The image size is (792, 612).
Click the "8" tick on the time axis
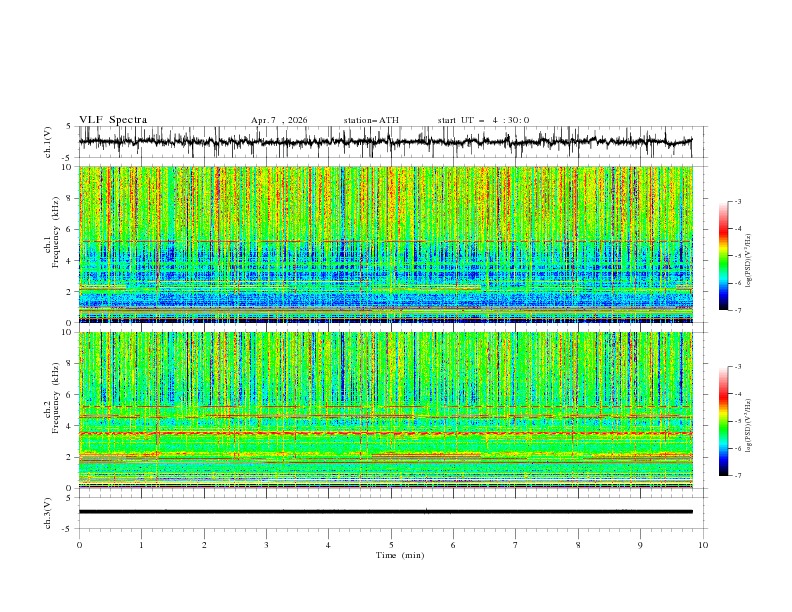tap(578, 545)
